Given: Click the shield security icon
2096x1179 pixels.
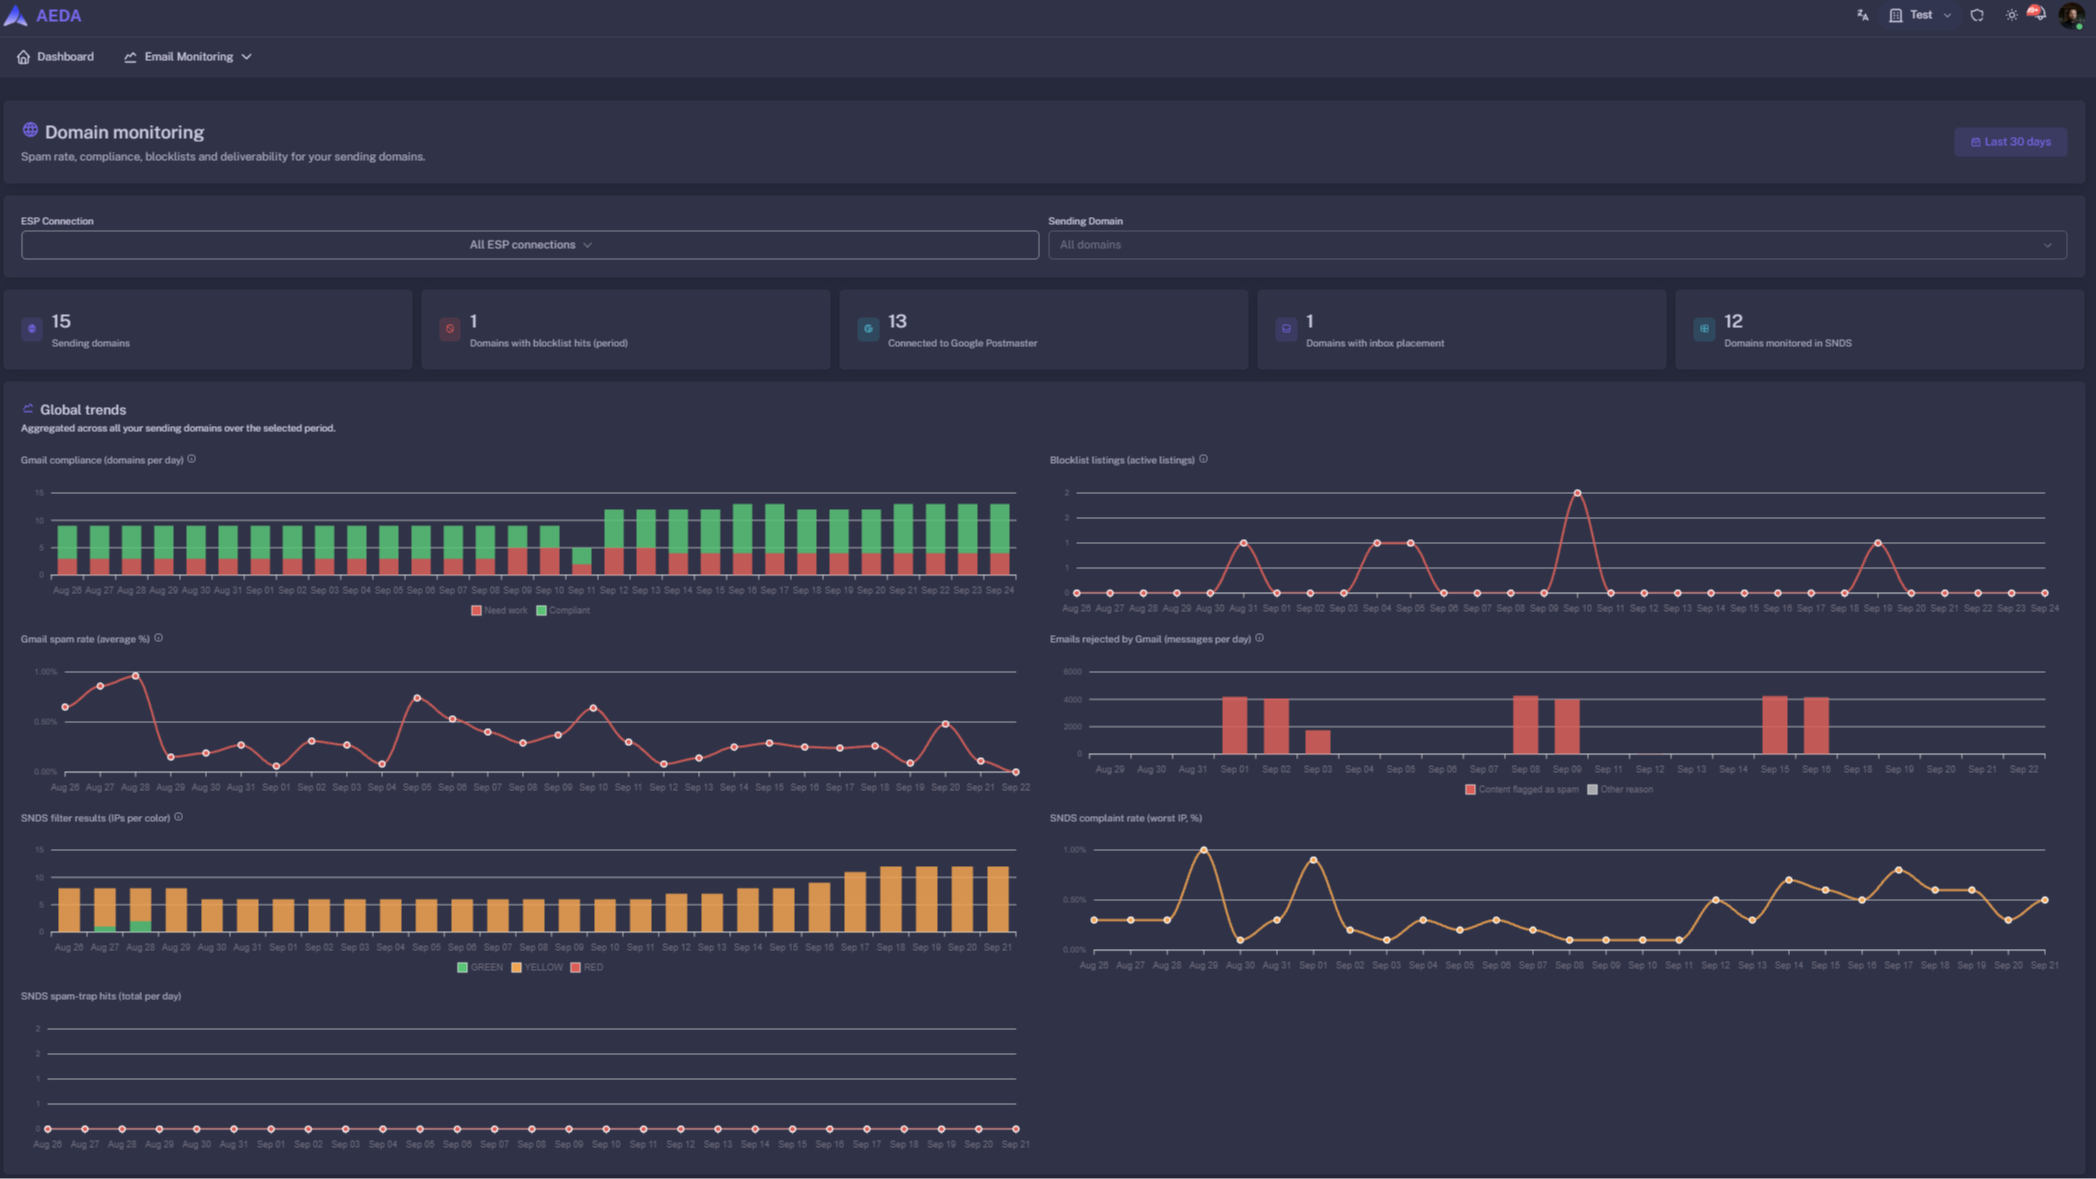Looking at the screenshot, I should coord(1977,15).
